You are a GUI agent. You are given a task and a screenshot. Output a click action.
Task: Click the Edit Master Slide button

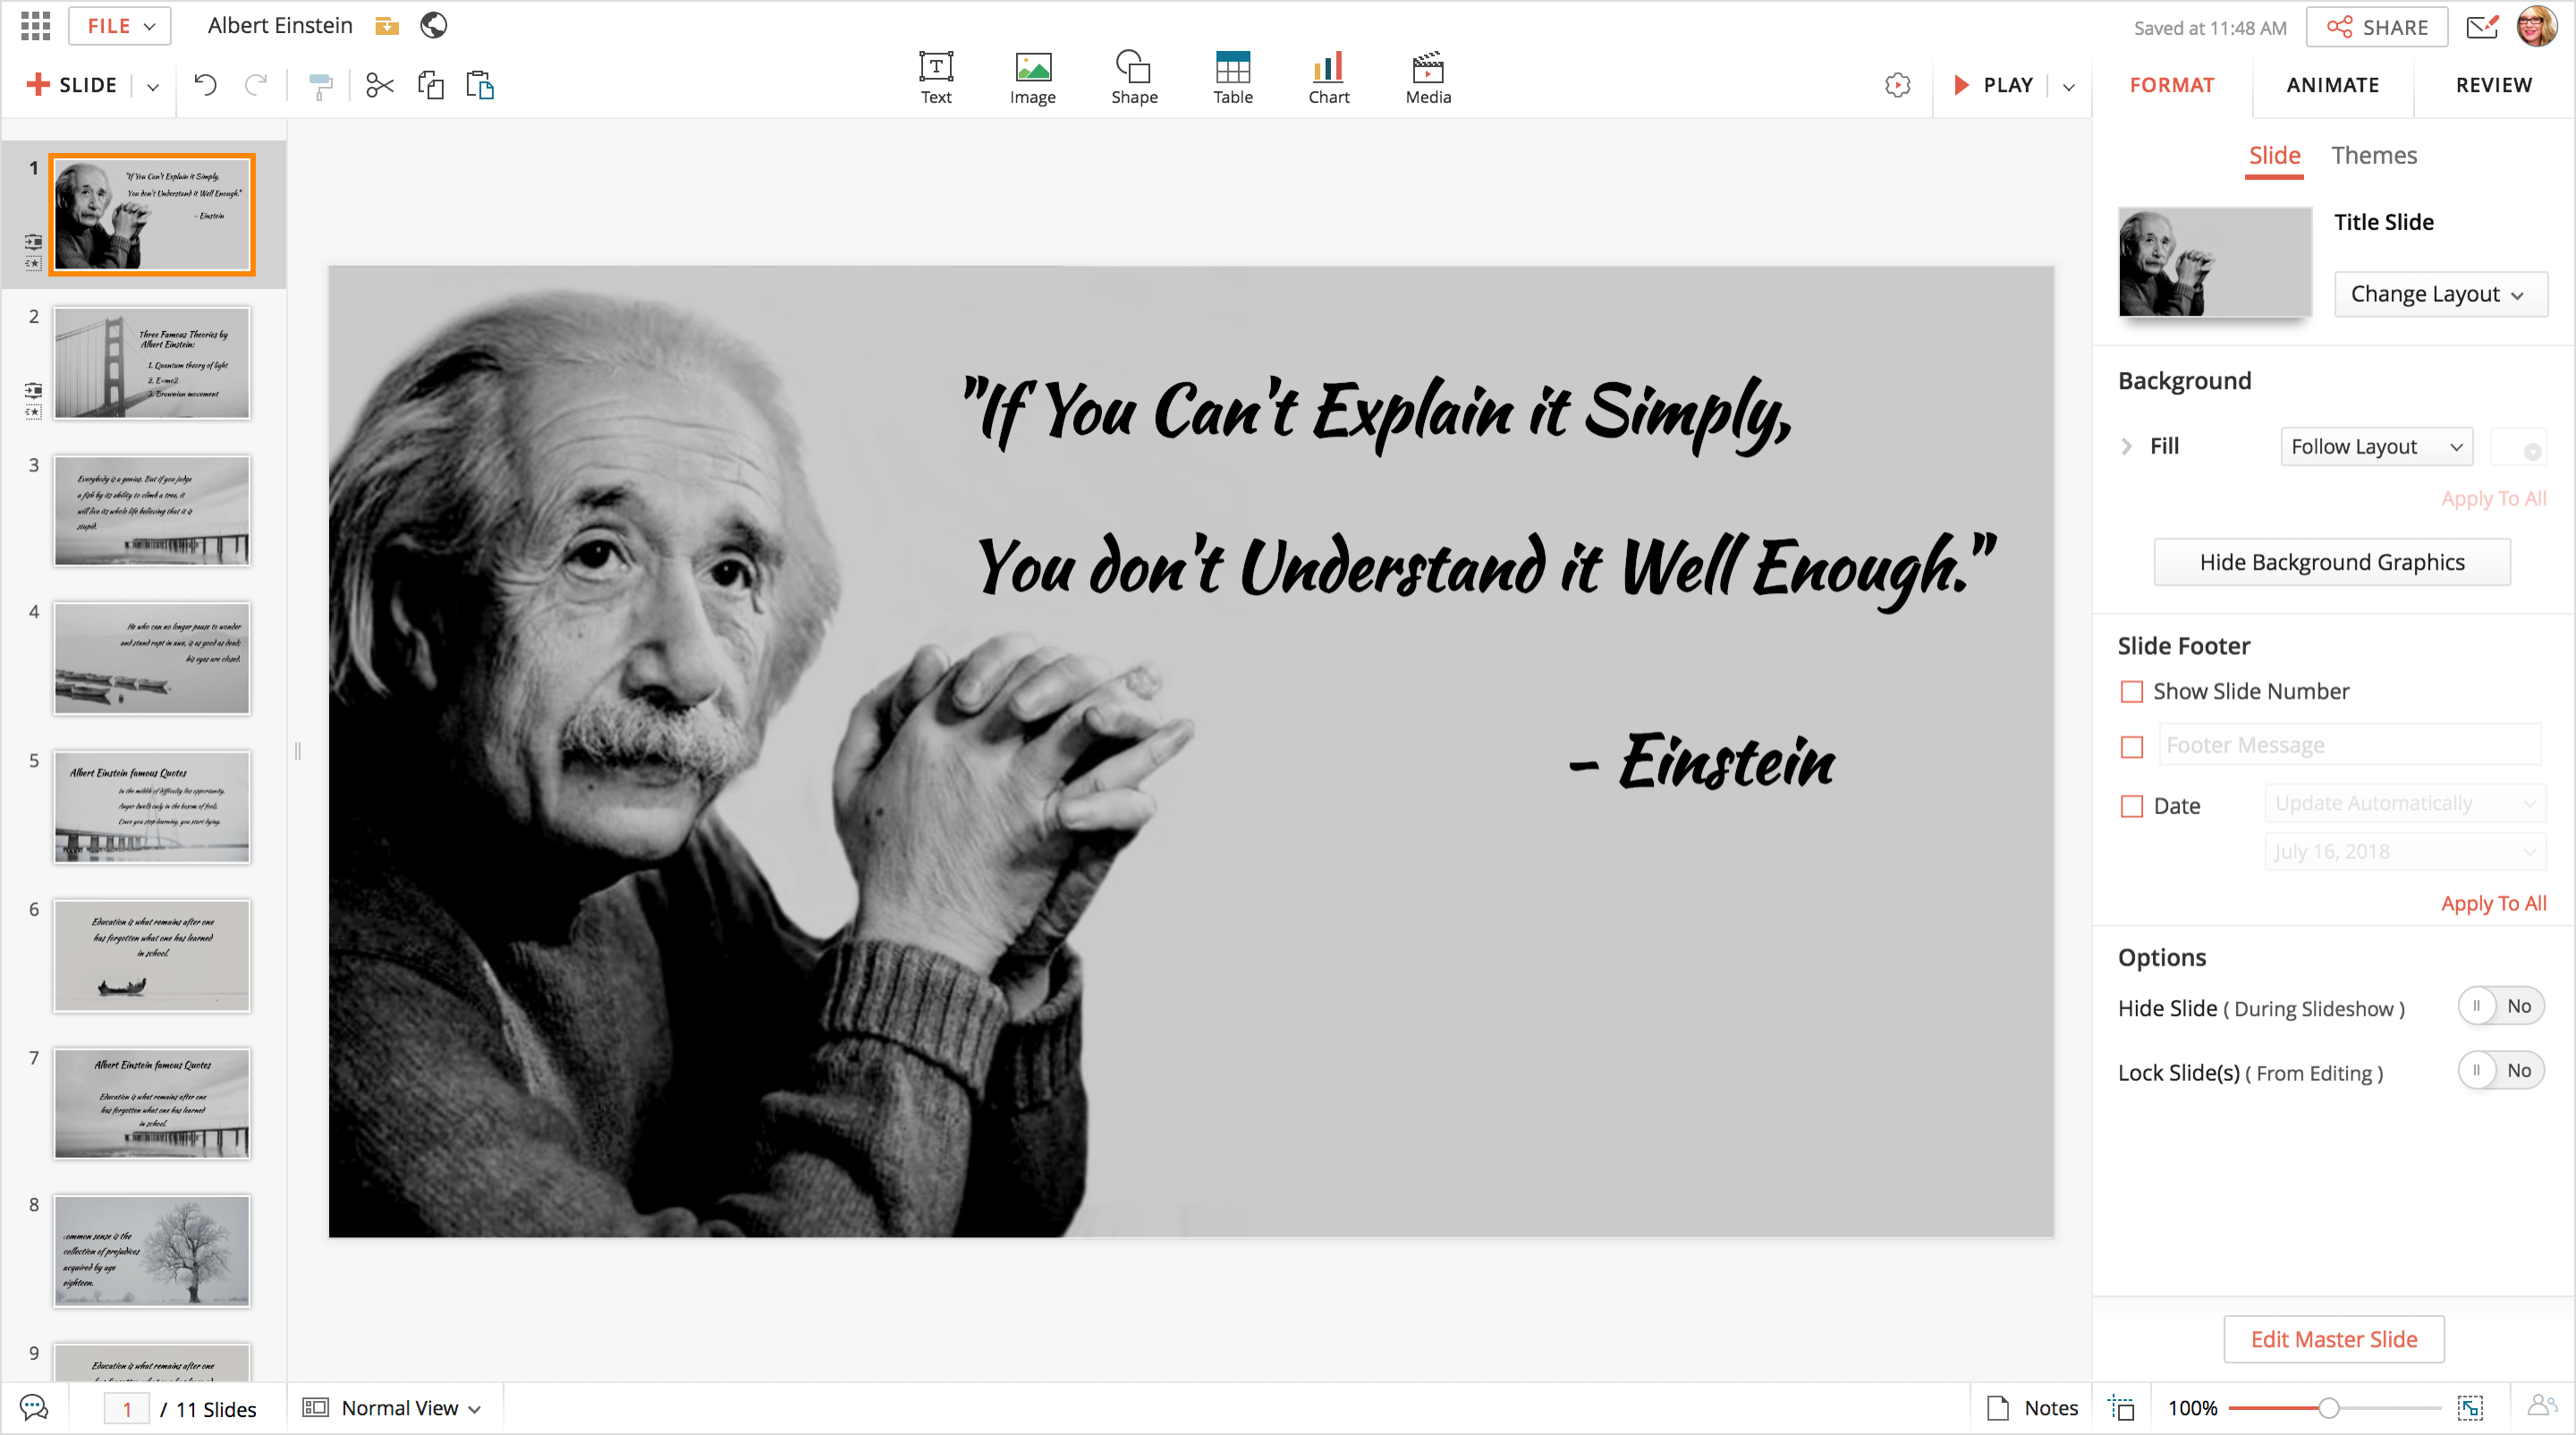2333,1339
